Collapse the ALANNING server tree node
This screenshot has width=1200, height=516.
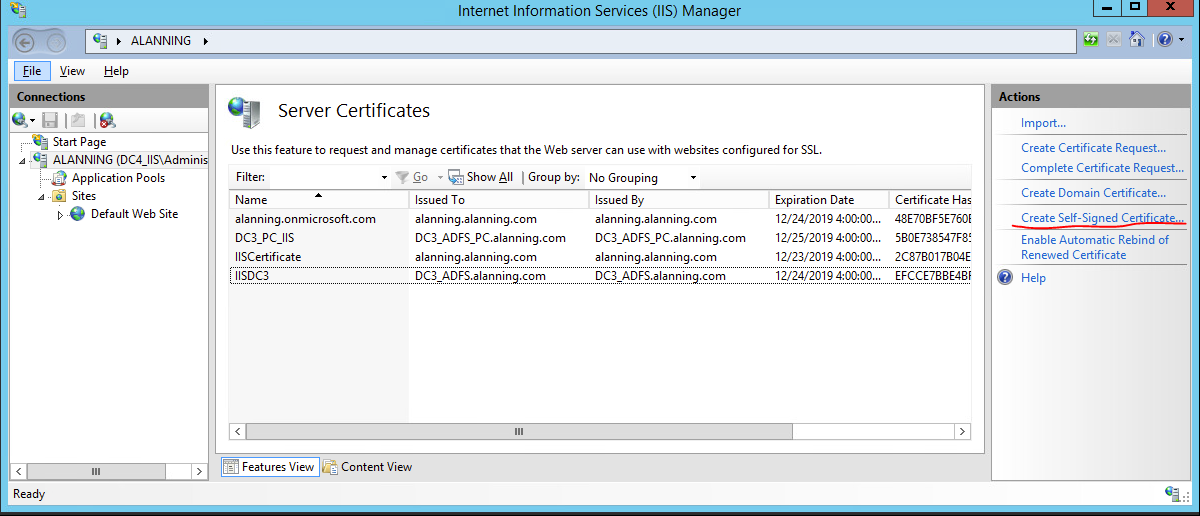tap(23, 160)
